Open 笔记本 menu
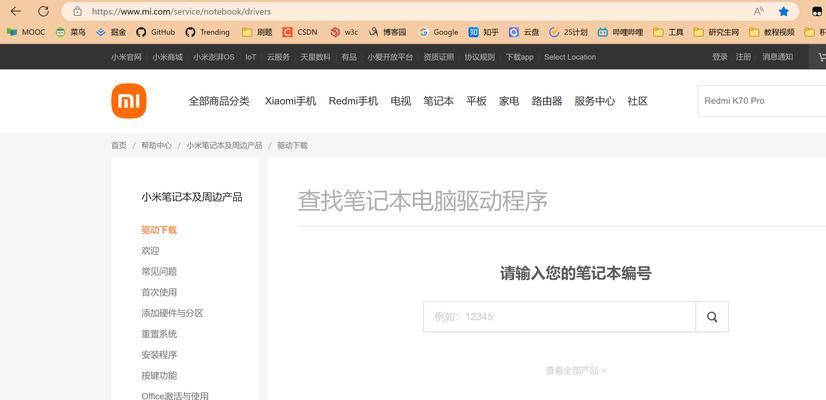Screen dimensions: 826x400 439,101
